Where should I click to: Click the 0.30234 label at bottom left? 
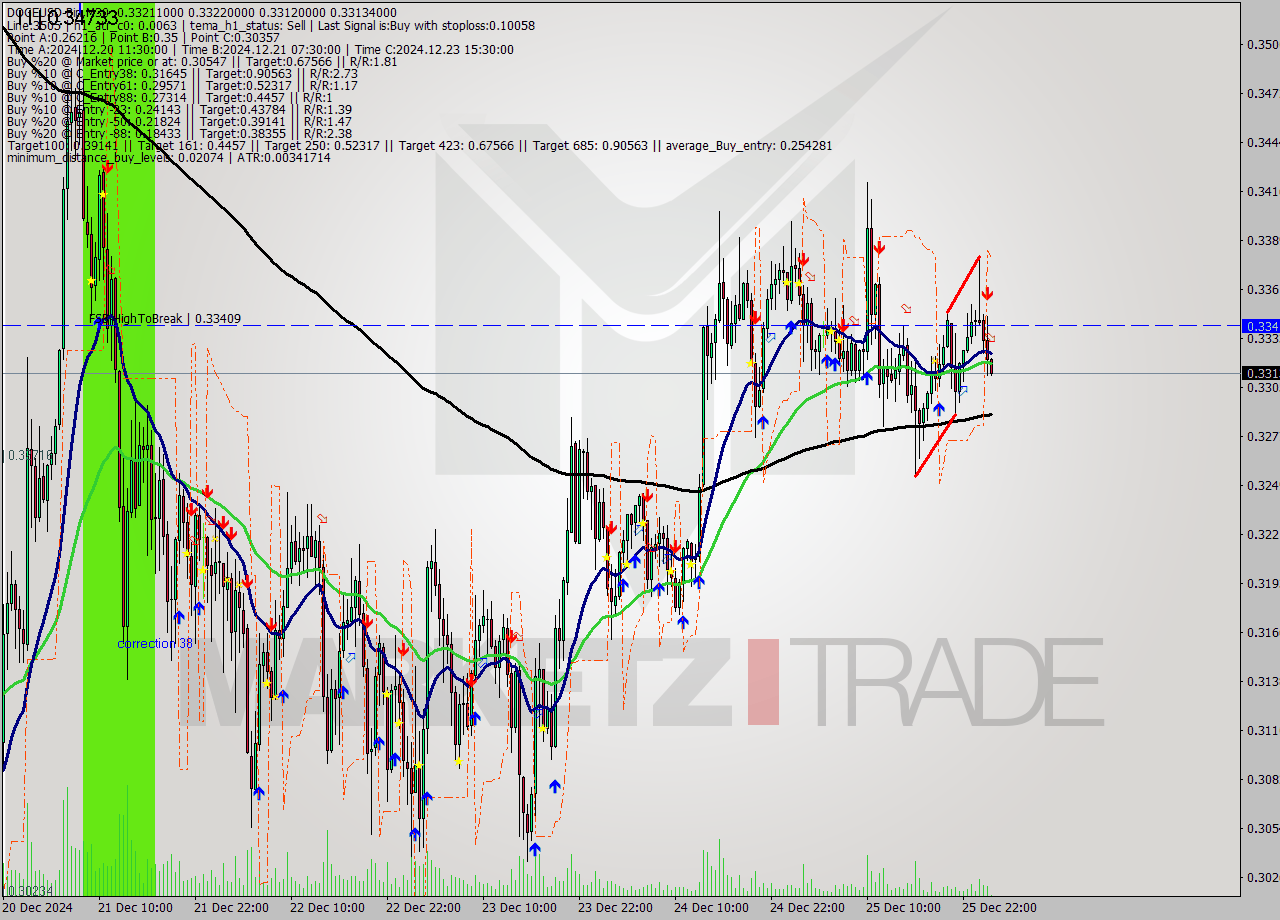click(30, 890)
